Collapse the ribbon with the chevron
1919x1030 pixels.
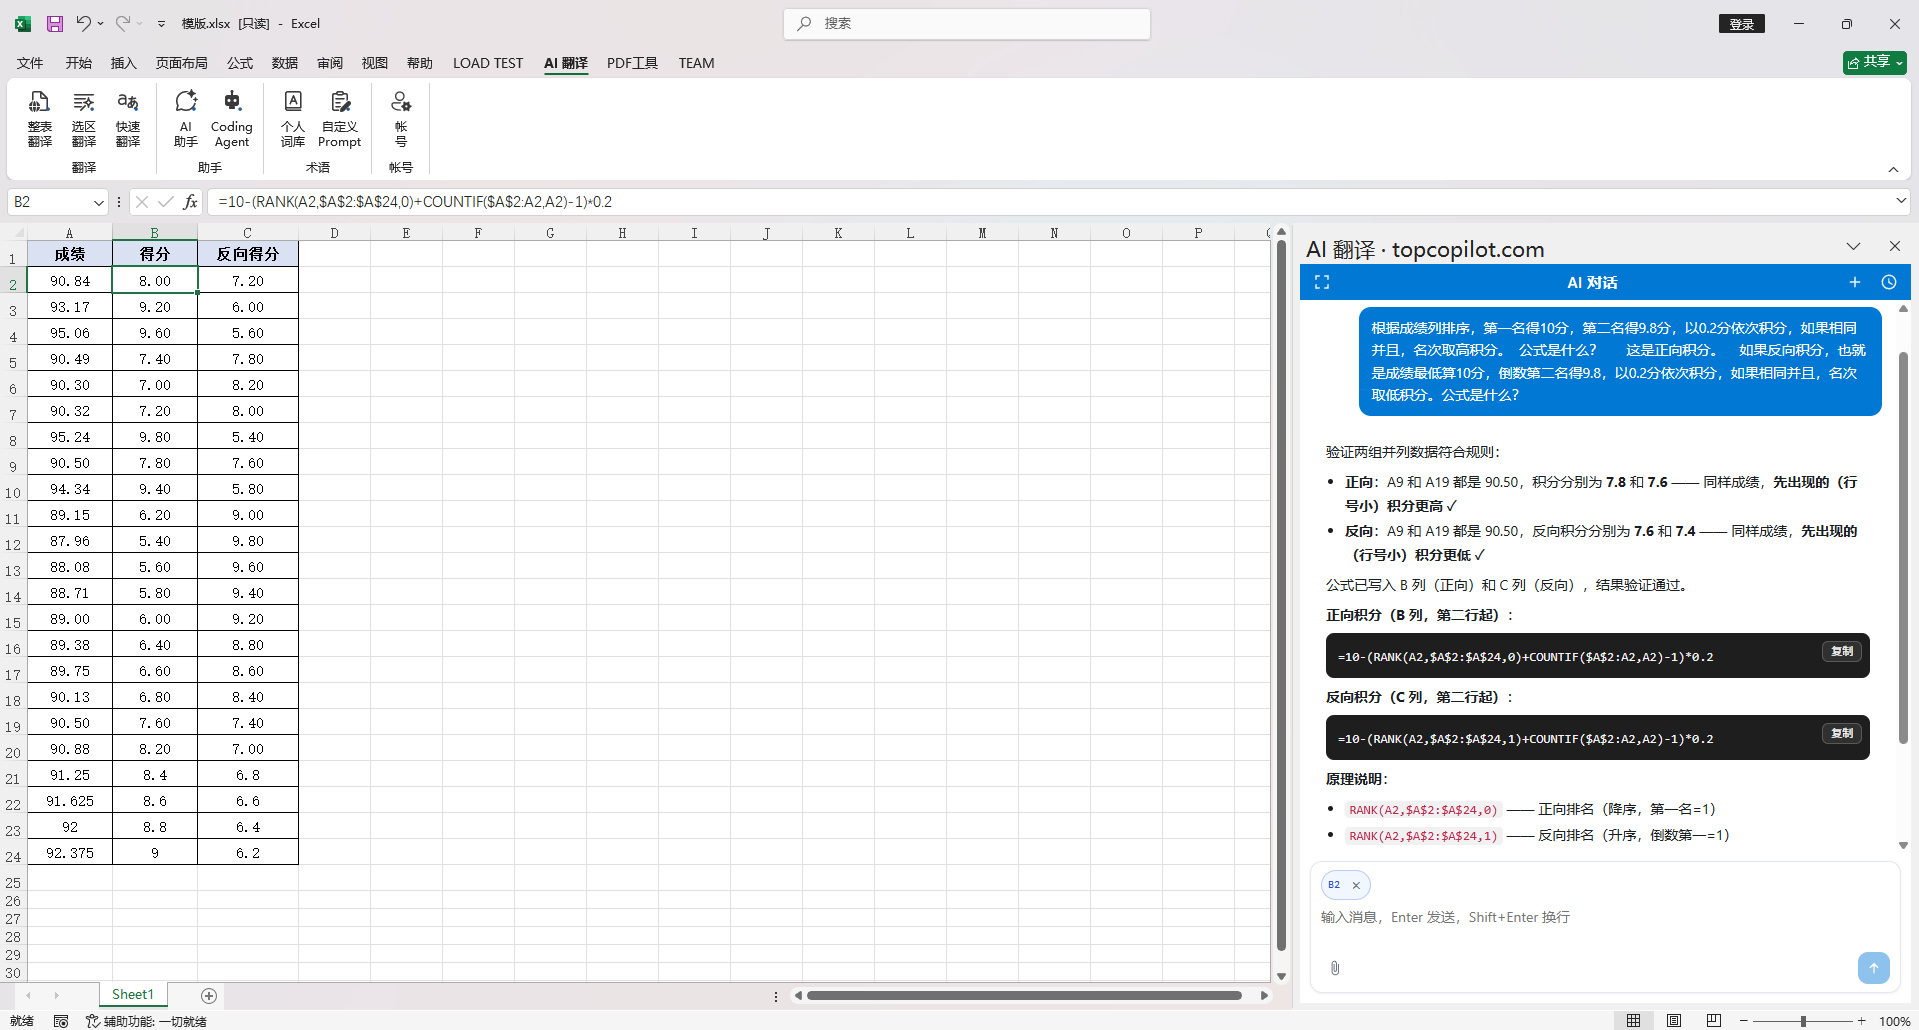pos(1893,169)
